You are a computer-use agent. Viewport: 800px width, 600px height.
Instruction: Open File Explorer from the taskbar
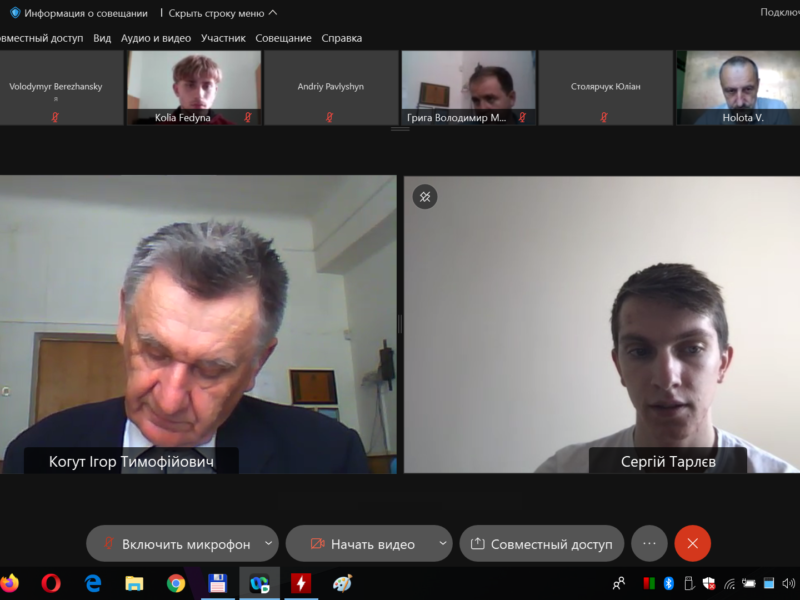point(134,583)
